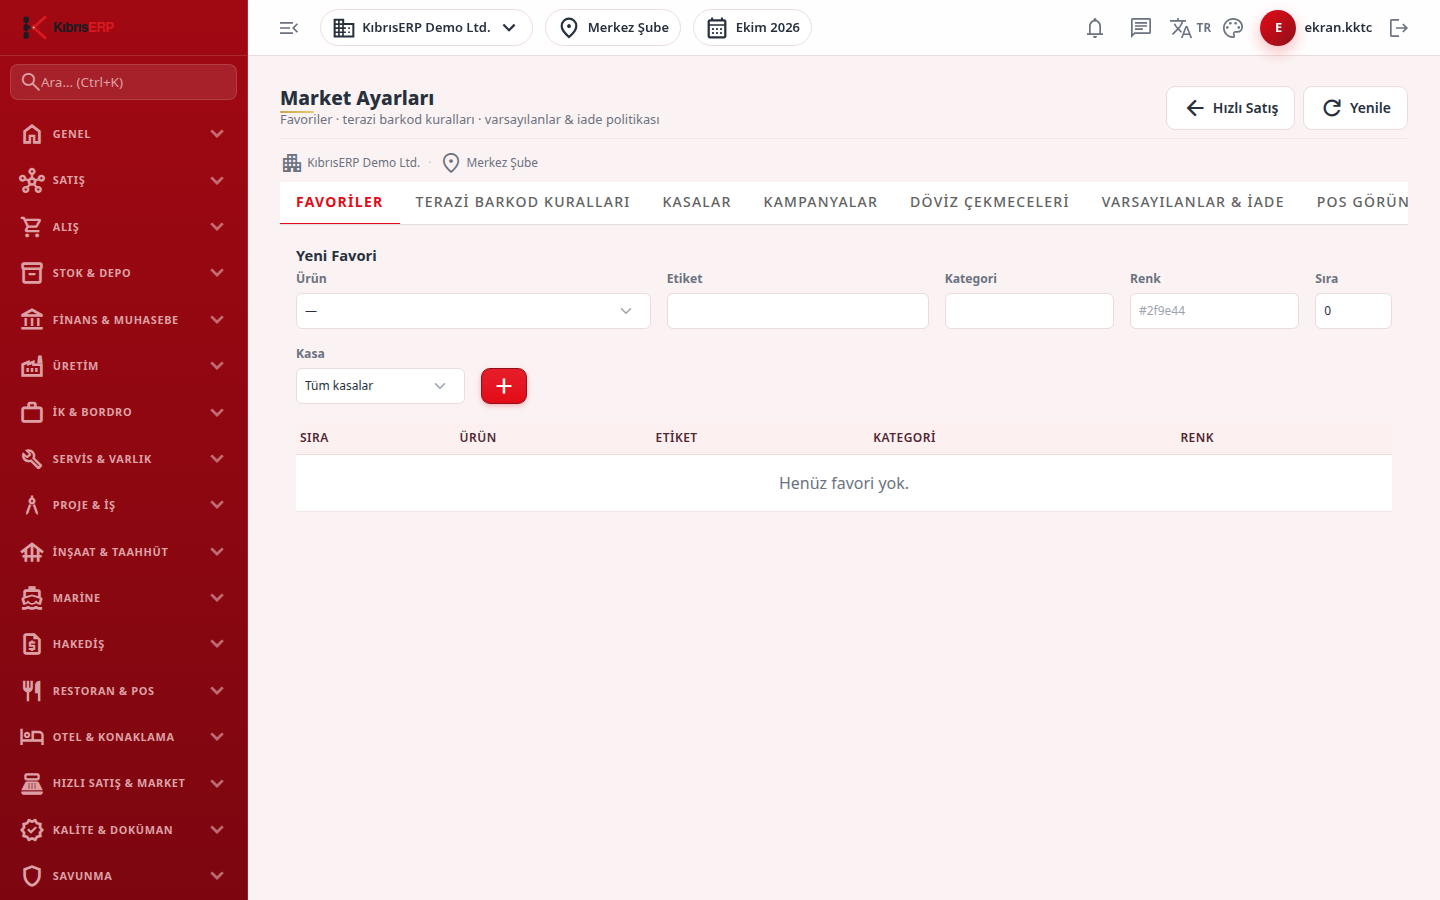The width and height of the screenshot is (1440, 900).
Task: Click the Savunma shield icon
Action: click(x=32, y=876)
